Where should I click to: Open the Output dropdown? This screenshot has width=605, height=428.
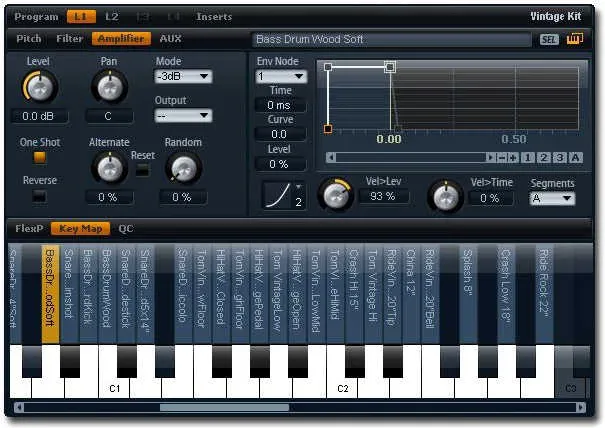pyautogui.click(x=183, y=116)
